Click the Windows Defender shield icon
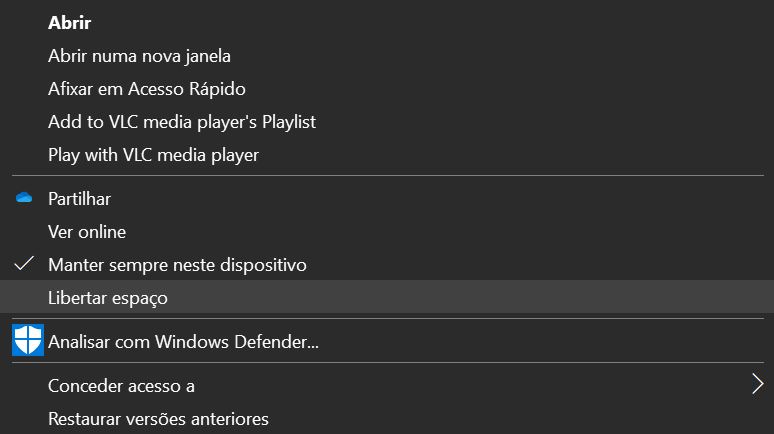This screenshot has height=434, width=774. tap(27, 340)
